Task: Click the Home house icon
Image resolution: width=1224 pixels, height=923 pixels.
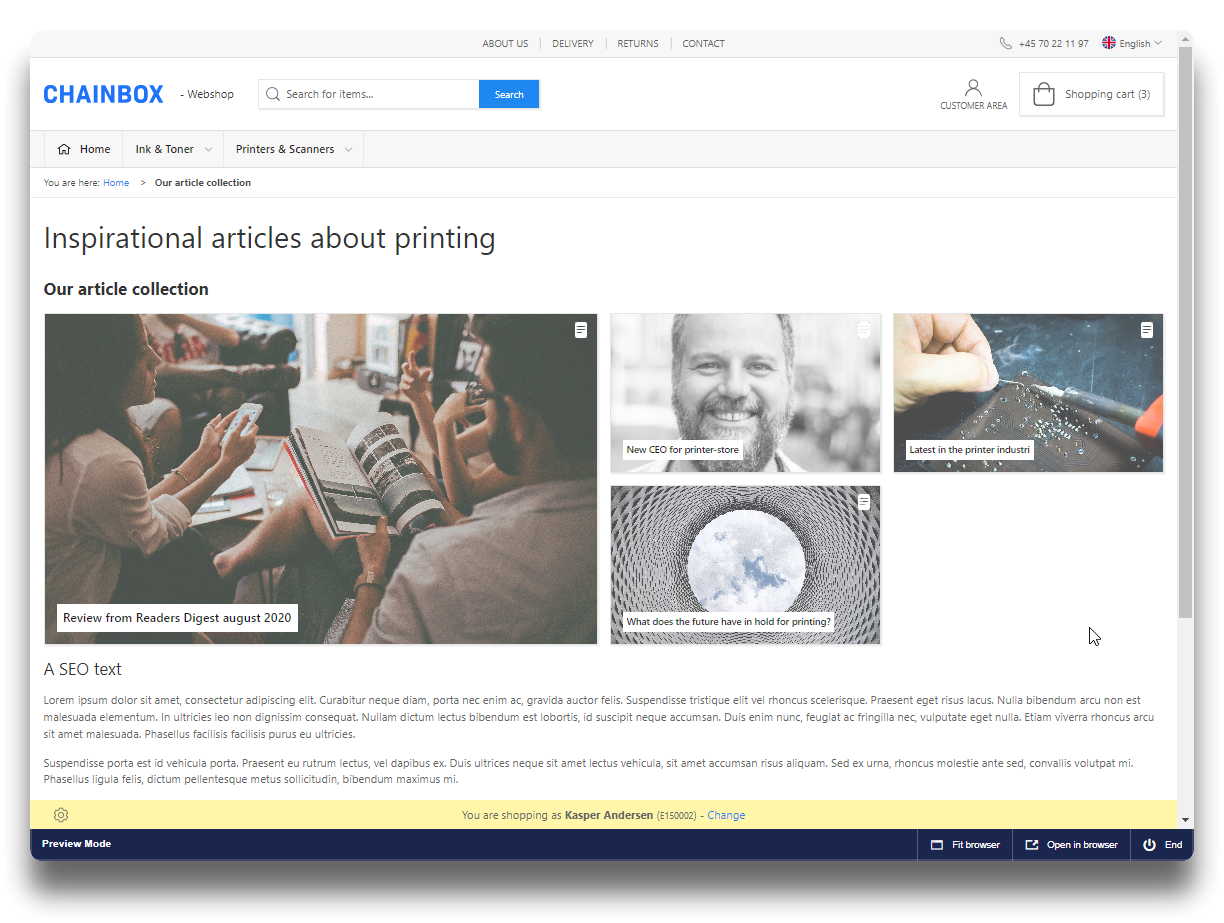Action: pos(64,149)
